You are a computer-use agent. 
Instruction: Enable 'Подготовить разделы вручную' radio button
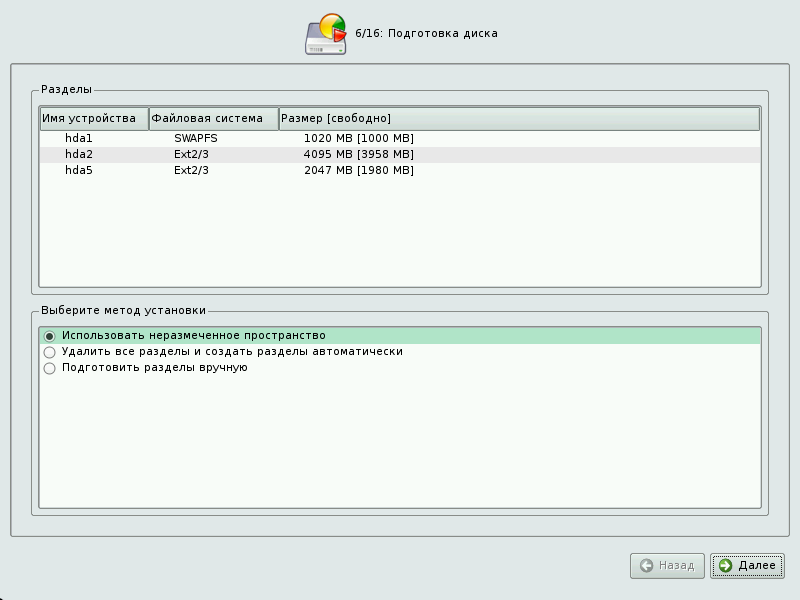(x=50, y=368)
